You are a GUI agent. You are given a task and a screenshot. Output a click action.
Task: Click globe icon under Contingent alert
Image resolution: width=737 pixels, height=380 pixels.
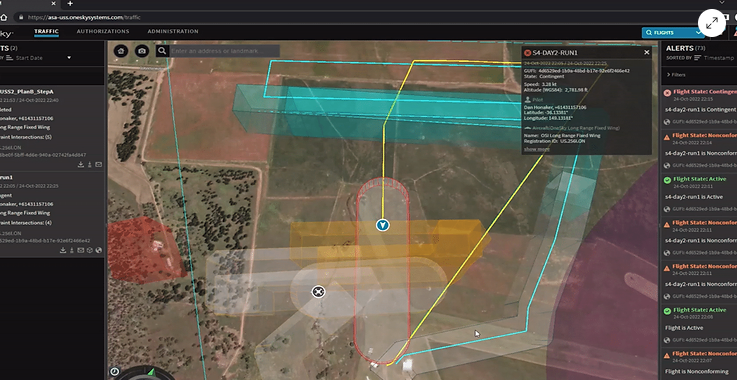coord(667,122)
